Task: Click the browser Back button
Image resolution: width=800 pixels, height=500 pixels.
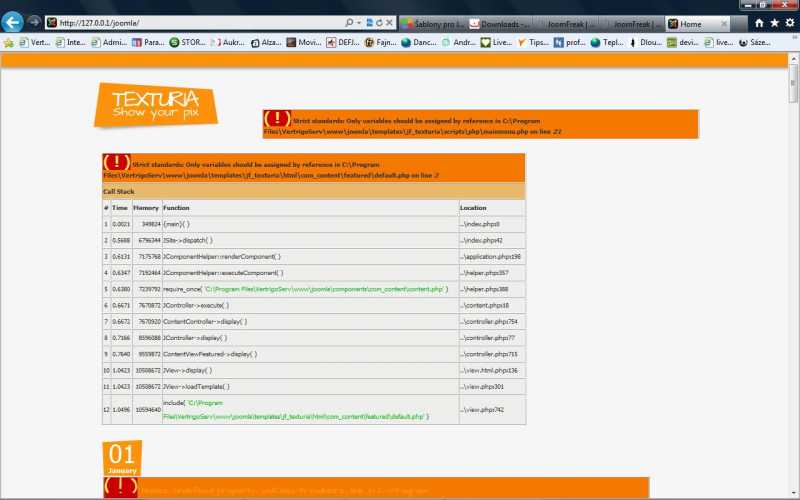Action: click(x=14, y=22)
